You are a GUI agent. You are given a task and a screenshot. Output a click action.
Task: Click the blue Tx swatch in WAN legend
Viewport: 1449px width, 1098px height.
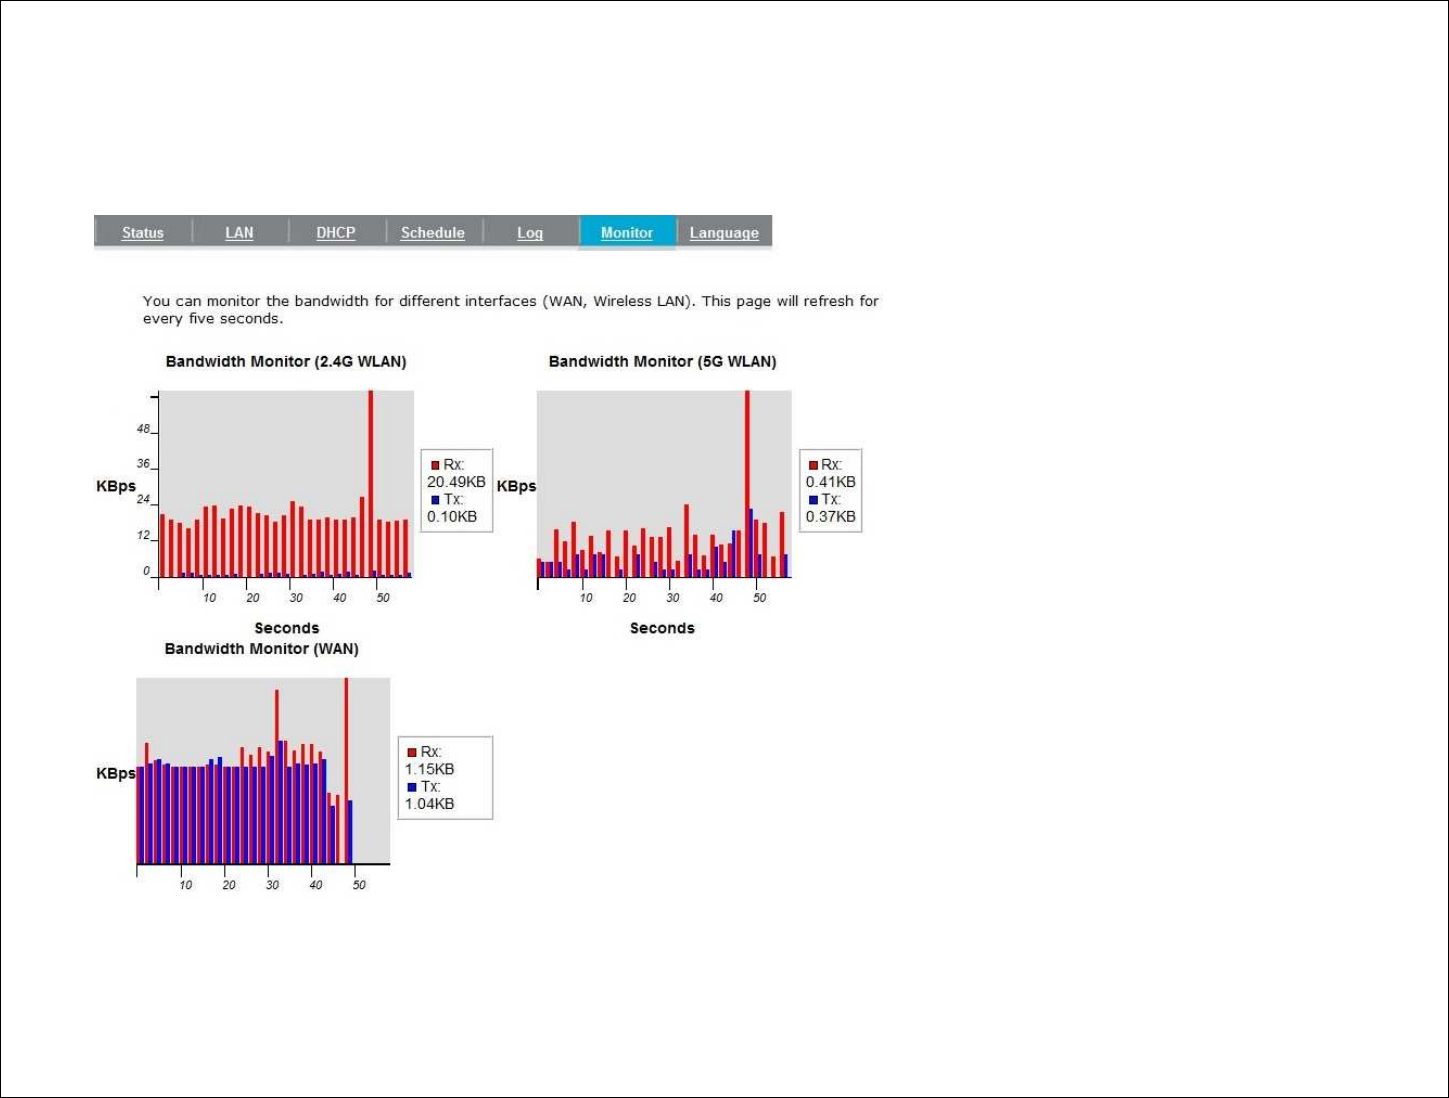click(x=412, y=787)
